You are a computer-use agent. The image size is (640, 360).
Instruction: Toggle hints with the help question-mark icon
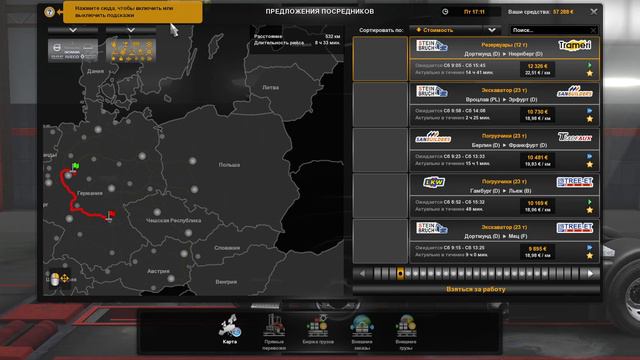point(49,12)
